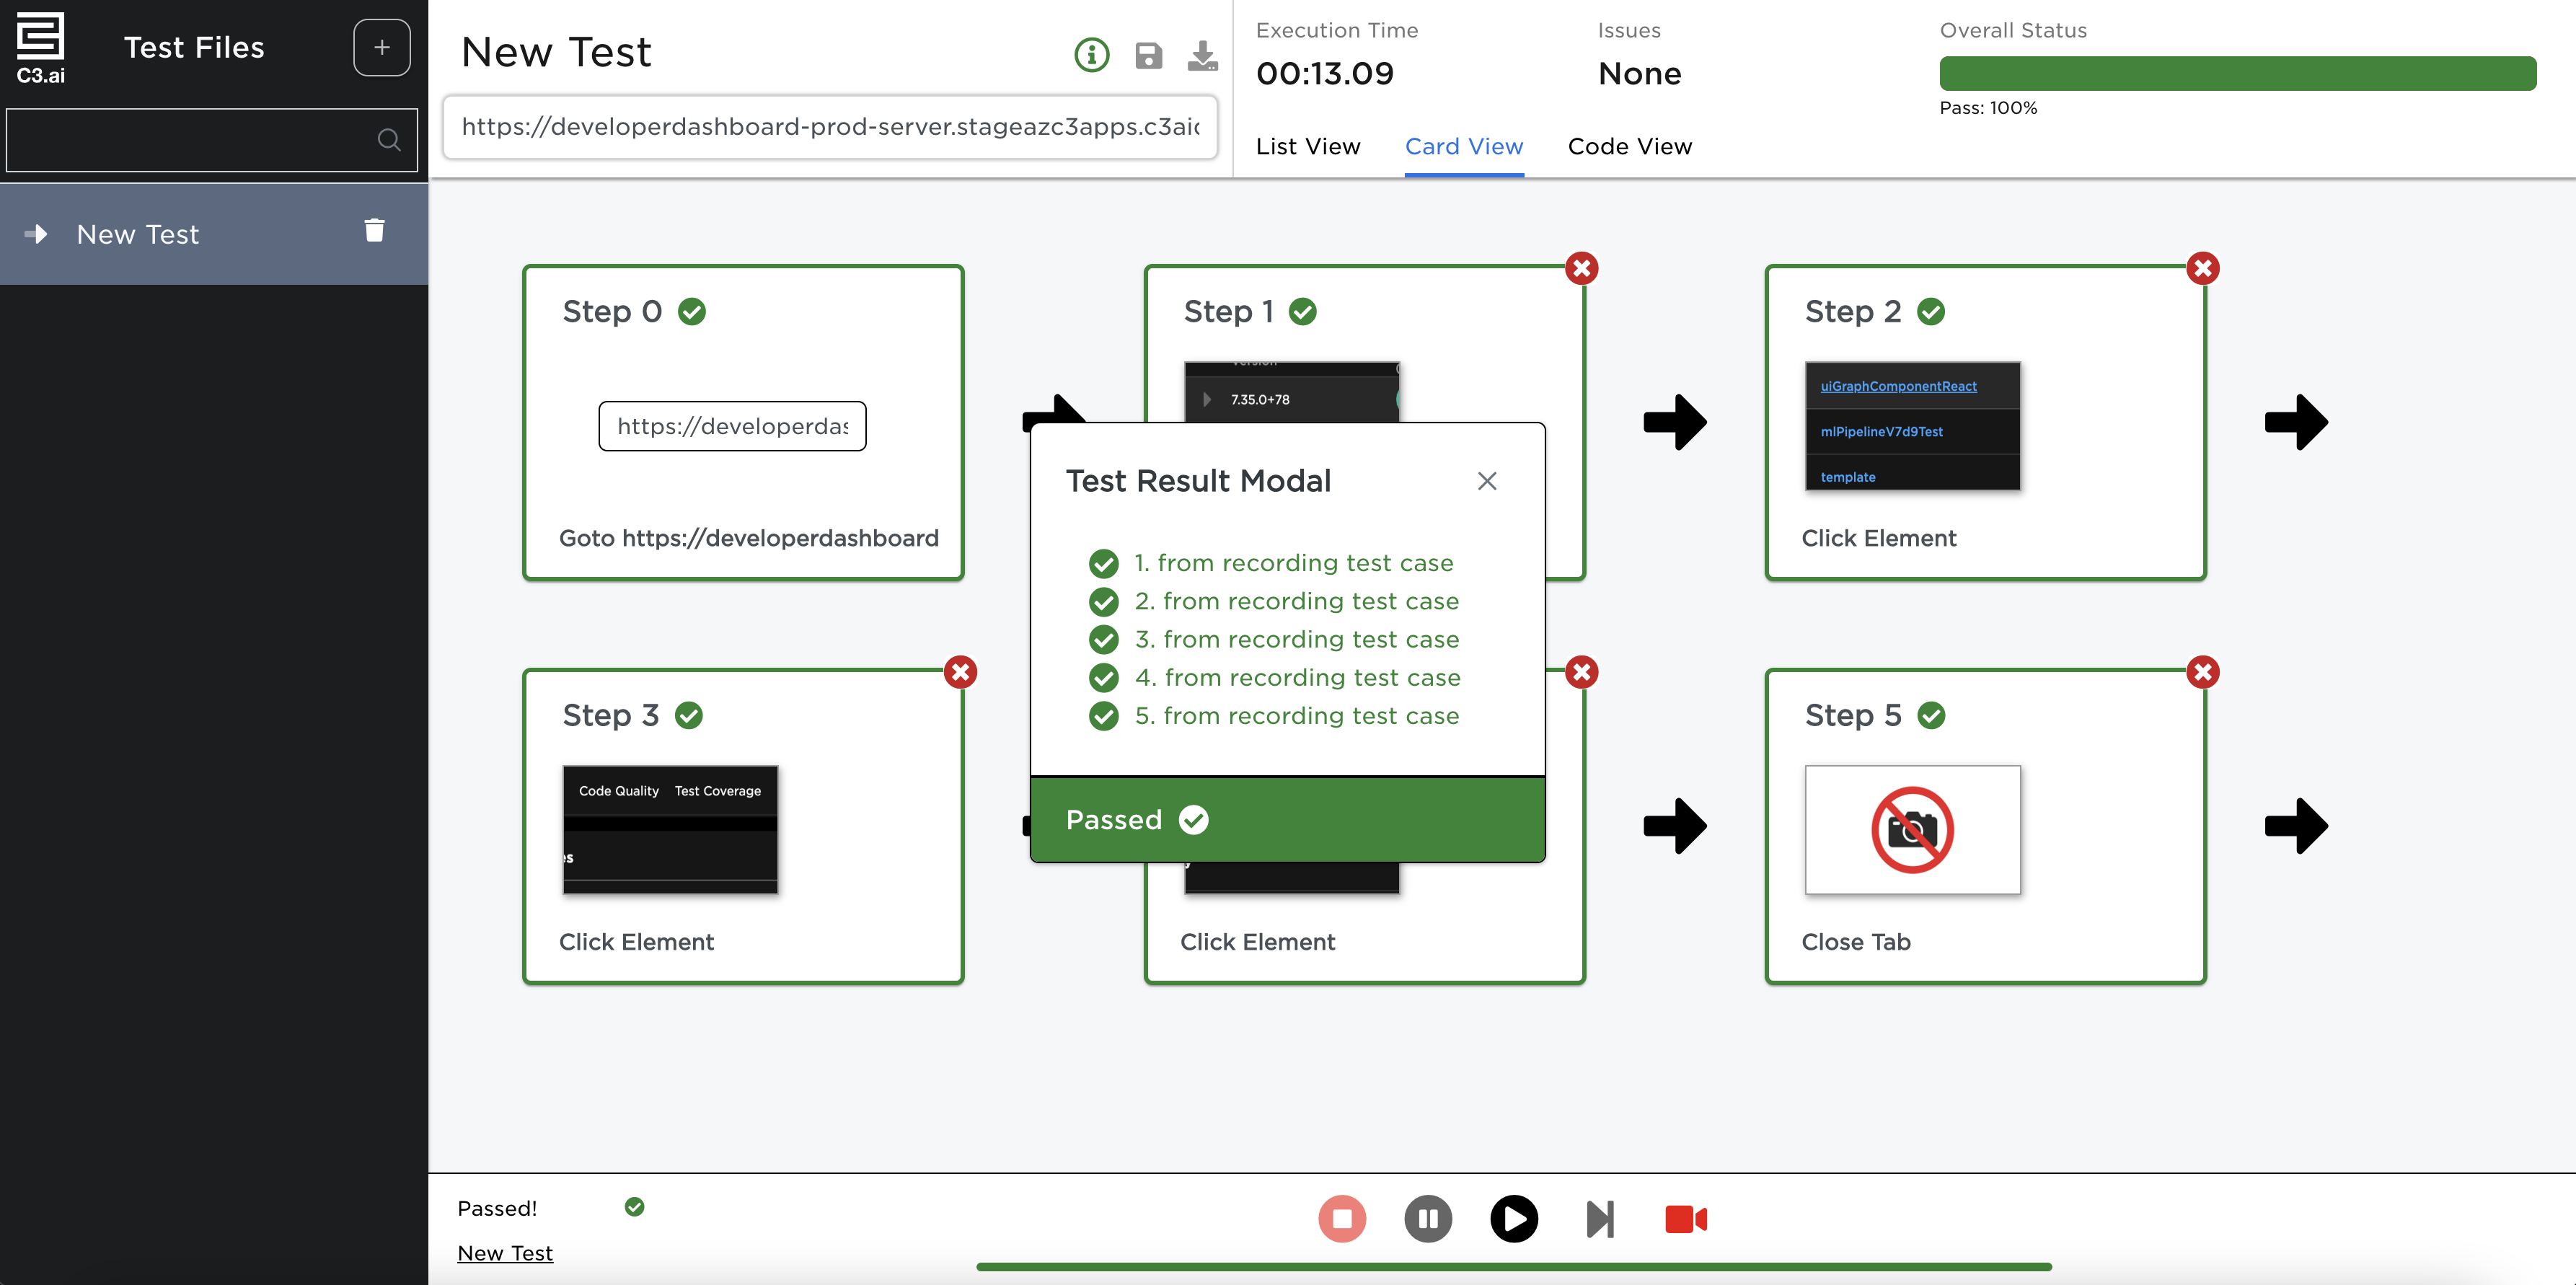This screenshot has height=1285, width=2576.
Task: Click the skip to next step button
Action: [1599, 1218]
